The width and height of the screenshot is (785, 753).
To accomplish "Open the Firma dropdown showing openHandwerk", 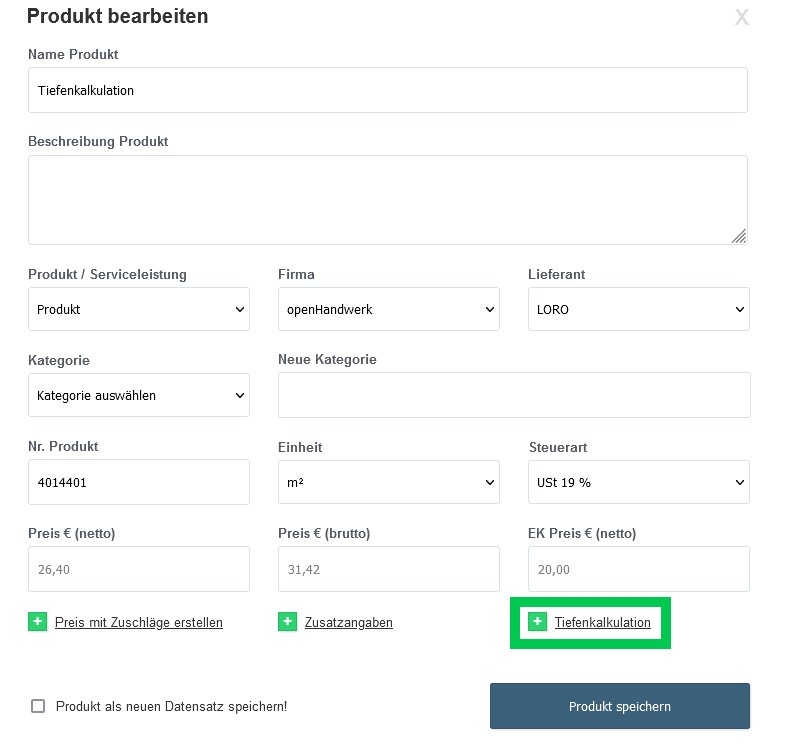I will (388, 309).
